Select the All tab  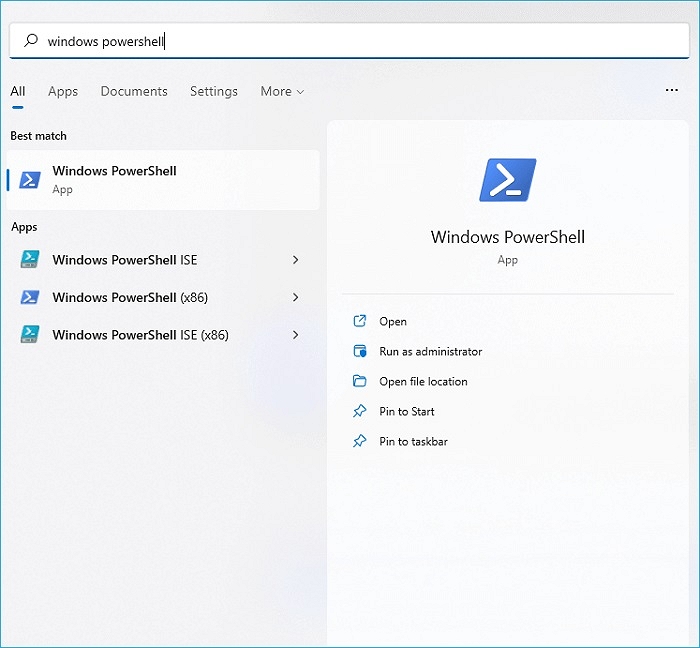tap(17, 91)
